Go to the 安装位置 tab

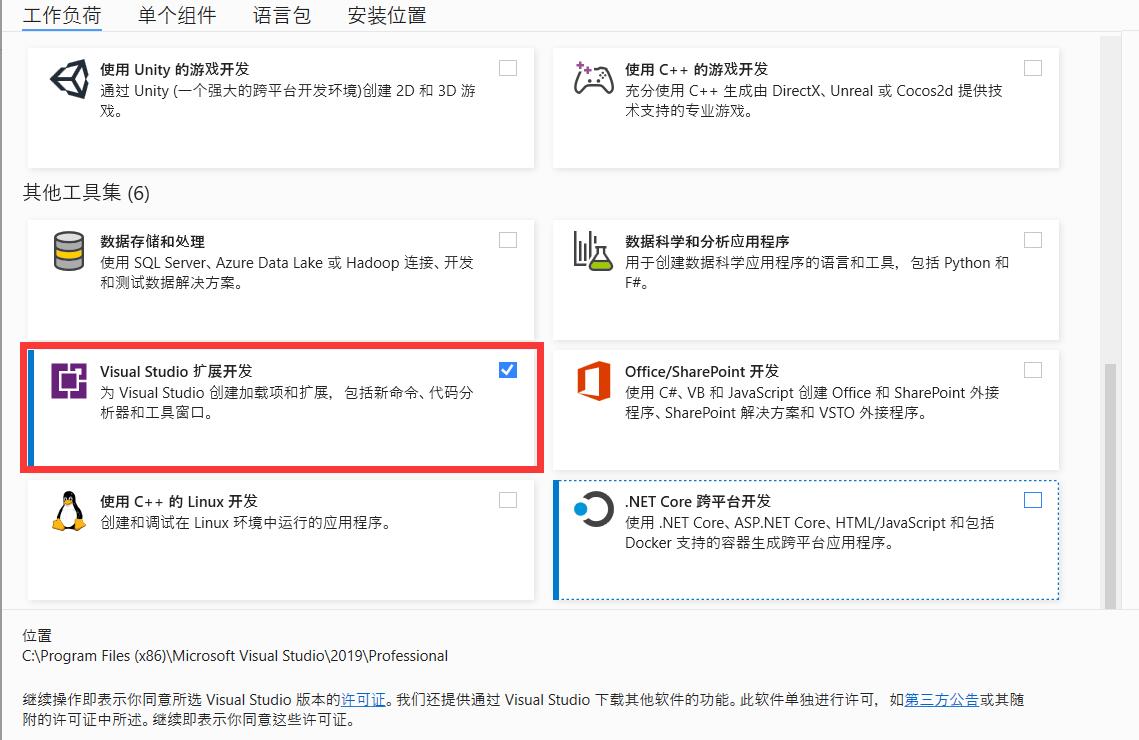pos(386,15)
